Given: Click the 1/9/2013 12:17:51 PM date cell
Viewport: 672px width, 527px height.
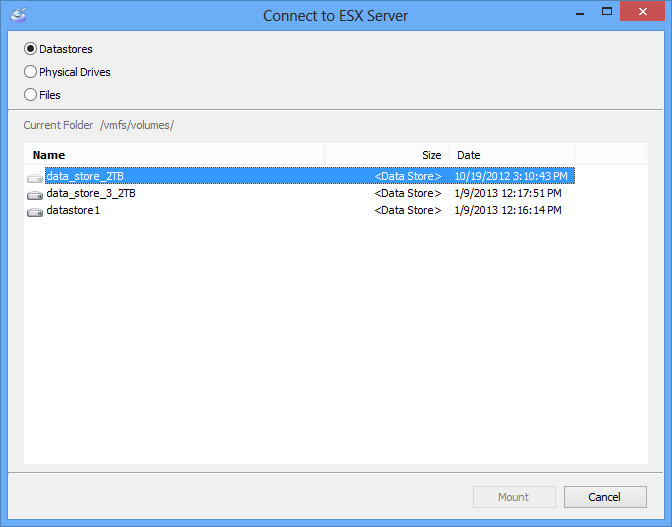Looking at the screenshot, I should pos(508,193).
